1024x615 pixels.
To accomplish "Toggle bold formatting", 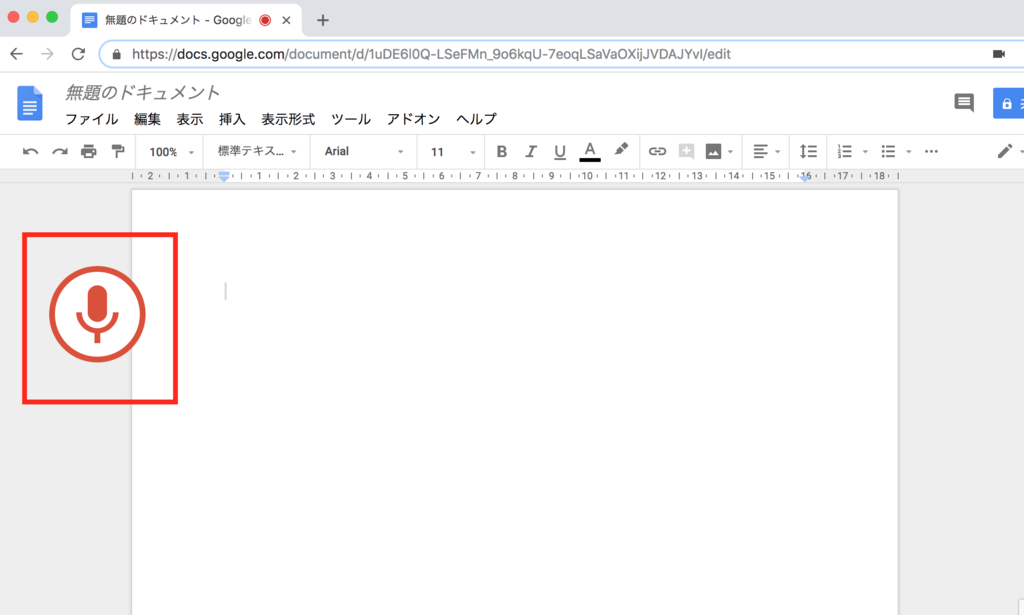I will click(501, 151).
